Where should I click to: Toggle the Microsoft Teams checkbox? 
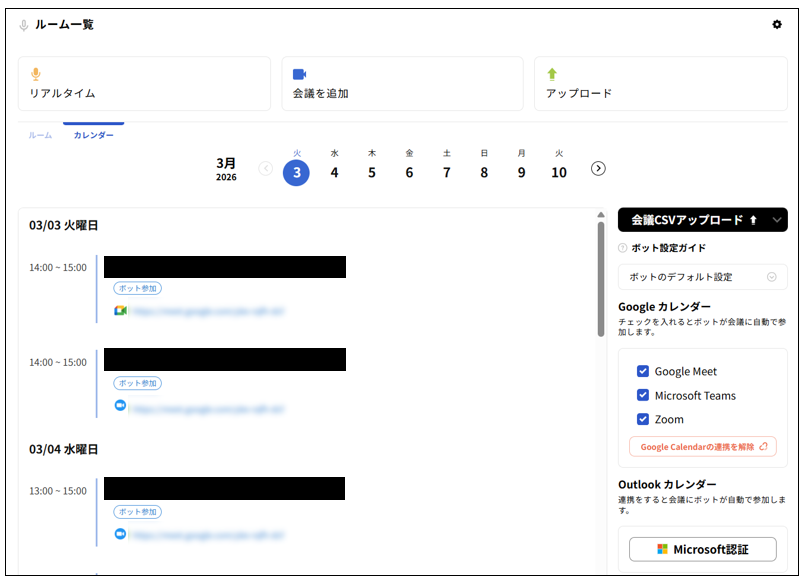point(643,396)
